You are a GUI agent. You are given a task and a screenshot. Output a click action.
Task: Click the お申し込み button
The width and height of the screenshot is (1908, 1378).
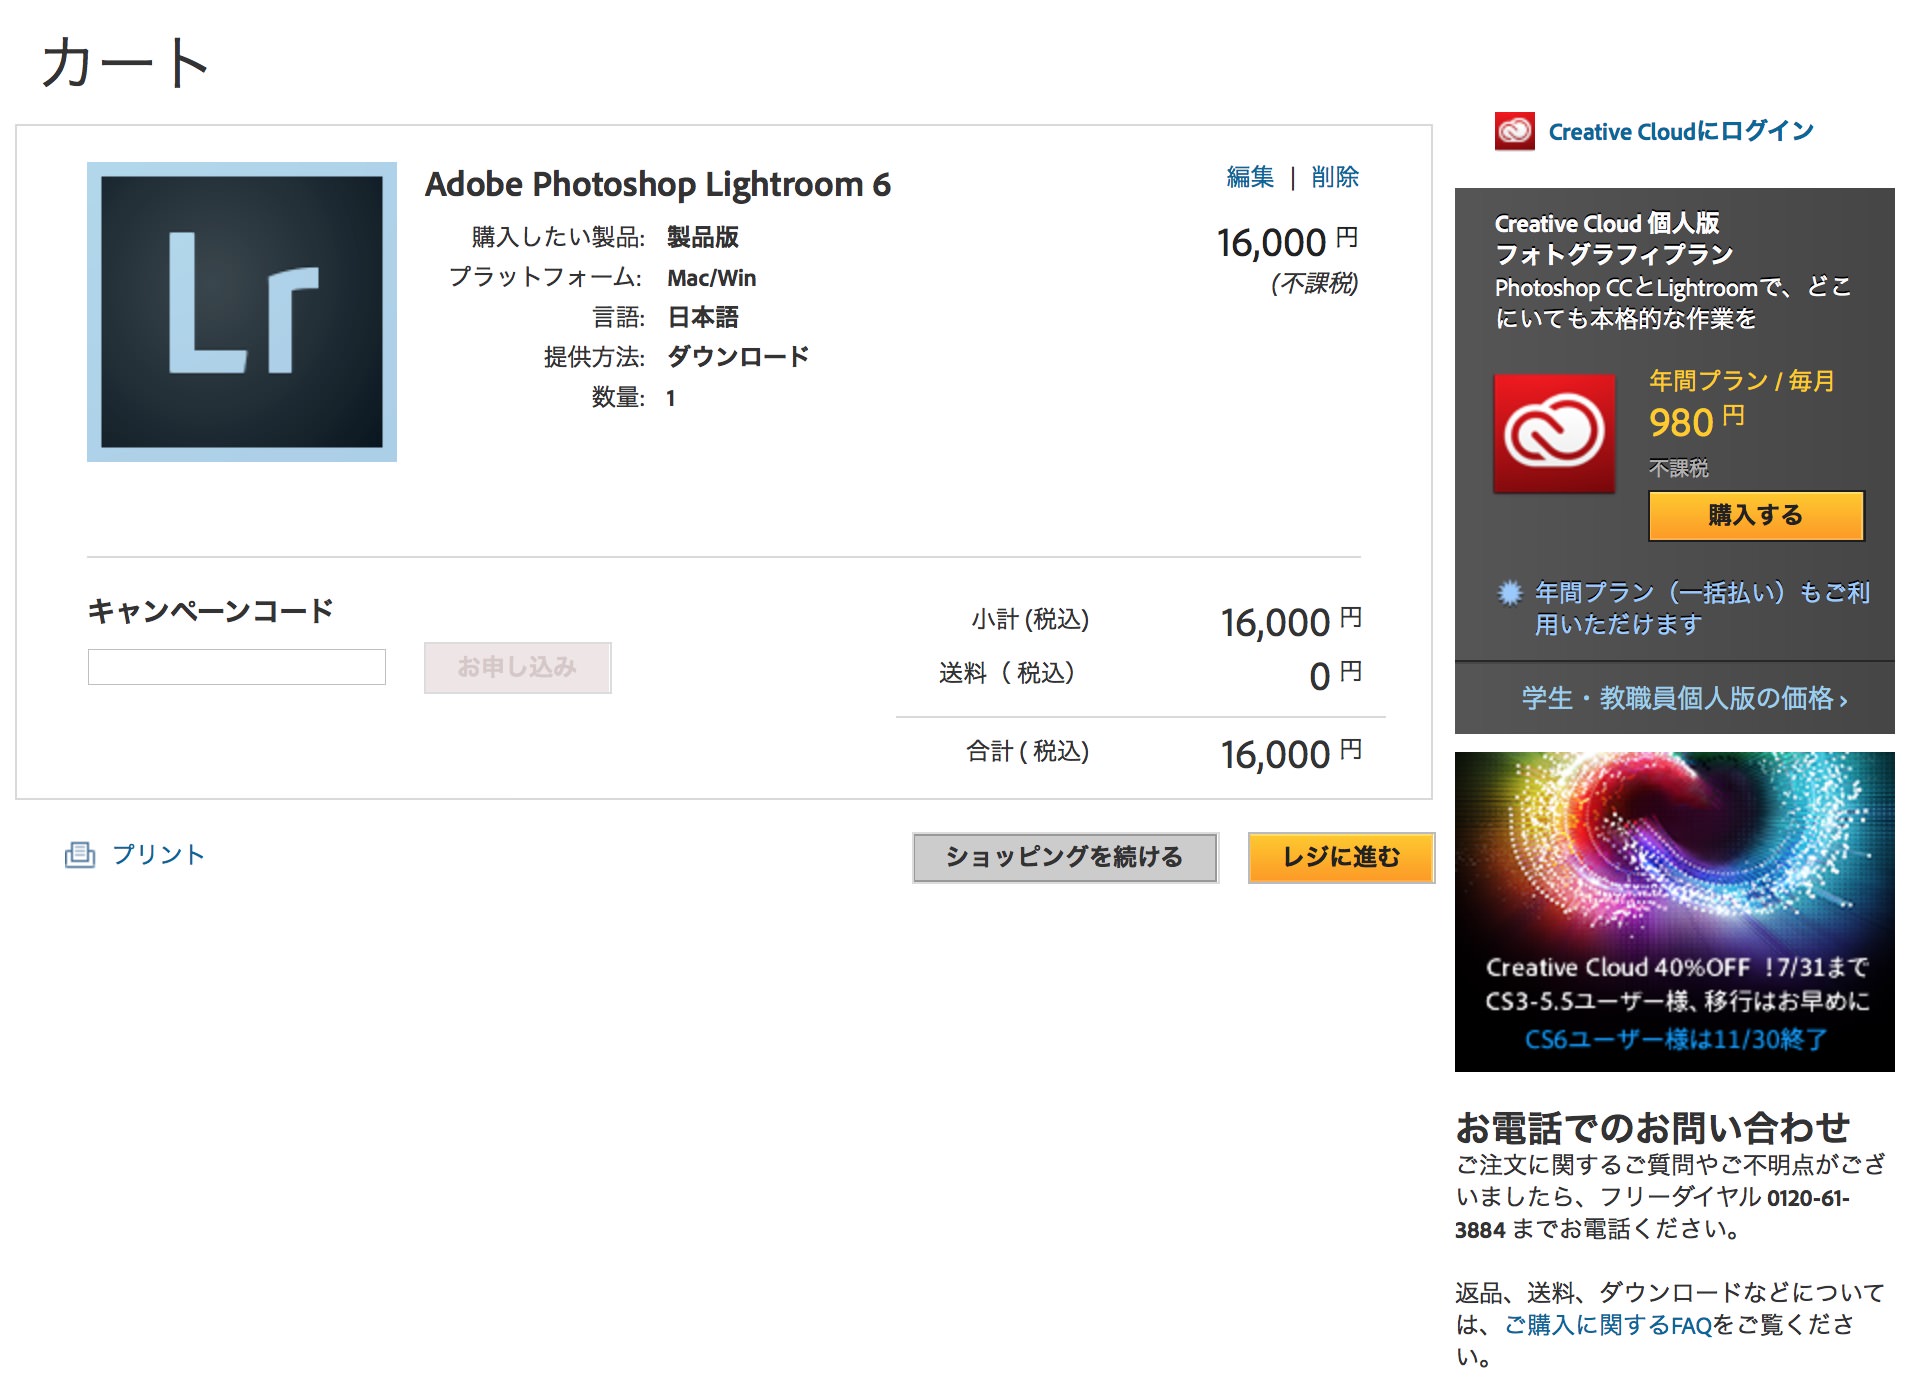pyautogui.click(x=517, y=667)
